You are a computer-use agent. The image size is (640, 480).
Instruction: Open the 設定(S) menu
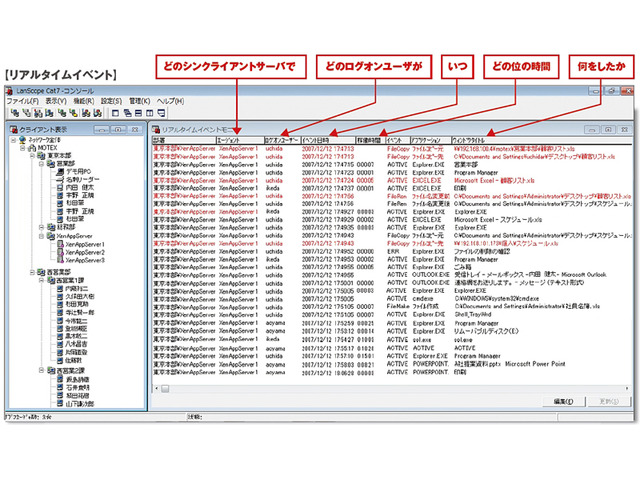[111, 101]
